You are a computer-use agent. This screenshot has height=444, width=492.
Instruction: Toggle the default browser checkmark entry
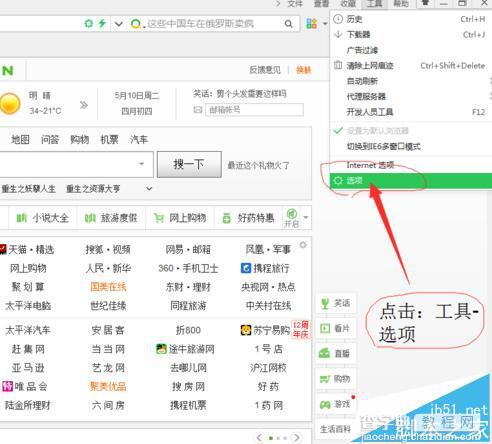410,131
